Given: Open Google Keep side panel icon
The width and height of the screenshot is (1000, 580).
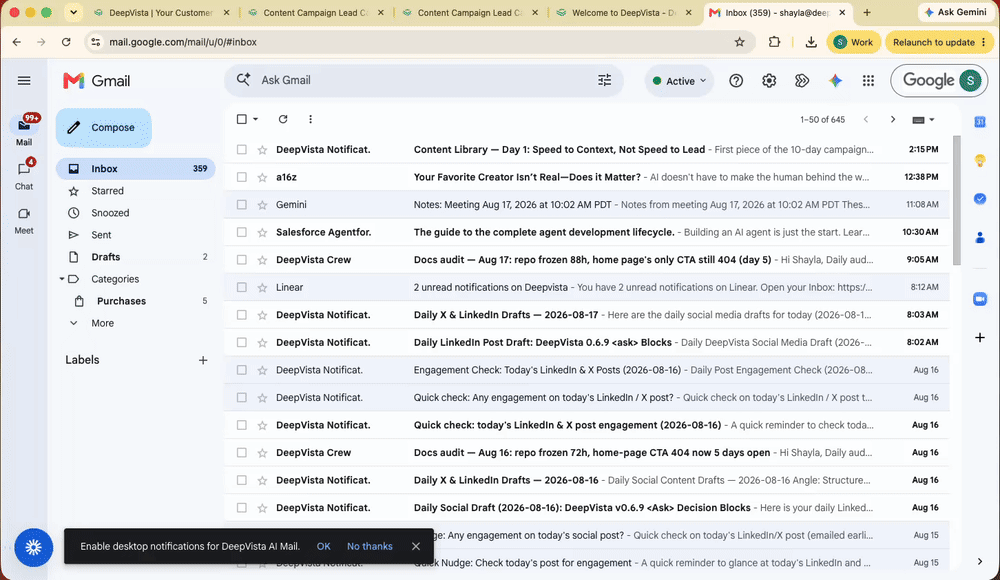Looking at the screenshot, I should pyautogui.click(x=980, y=160).
